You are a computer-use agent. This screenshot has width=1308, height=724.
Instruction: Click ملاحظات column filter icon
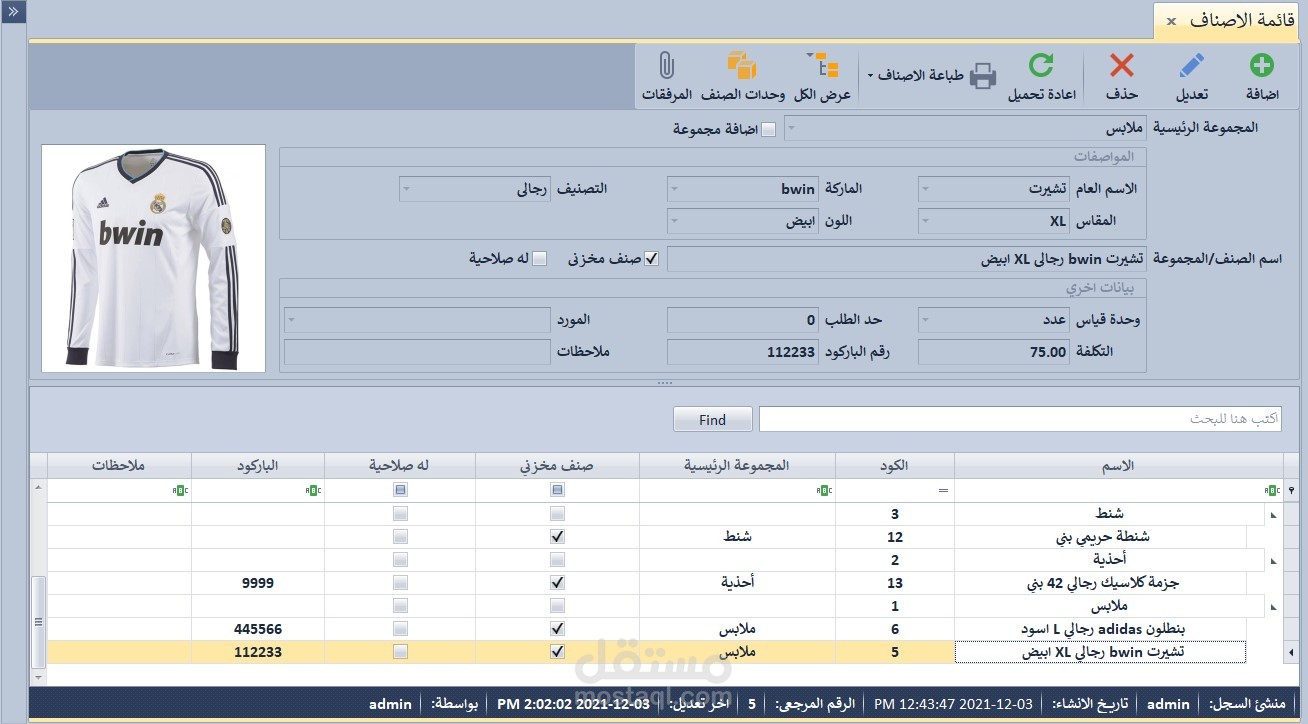pyautogui.click(x=179, y=490)
